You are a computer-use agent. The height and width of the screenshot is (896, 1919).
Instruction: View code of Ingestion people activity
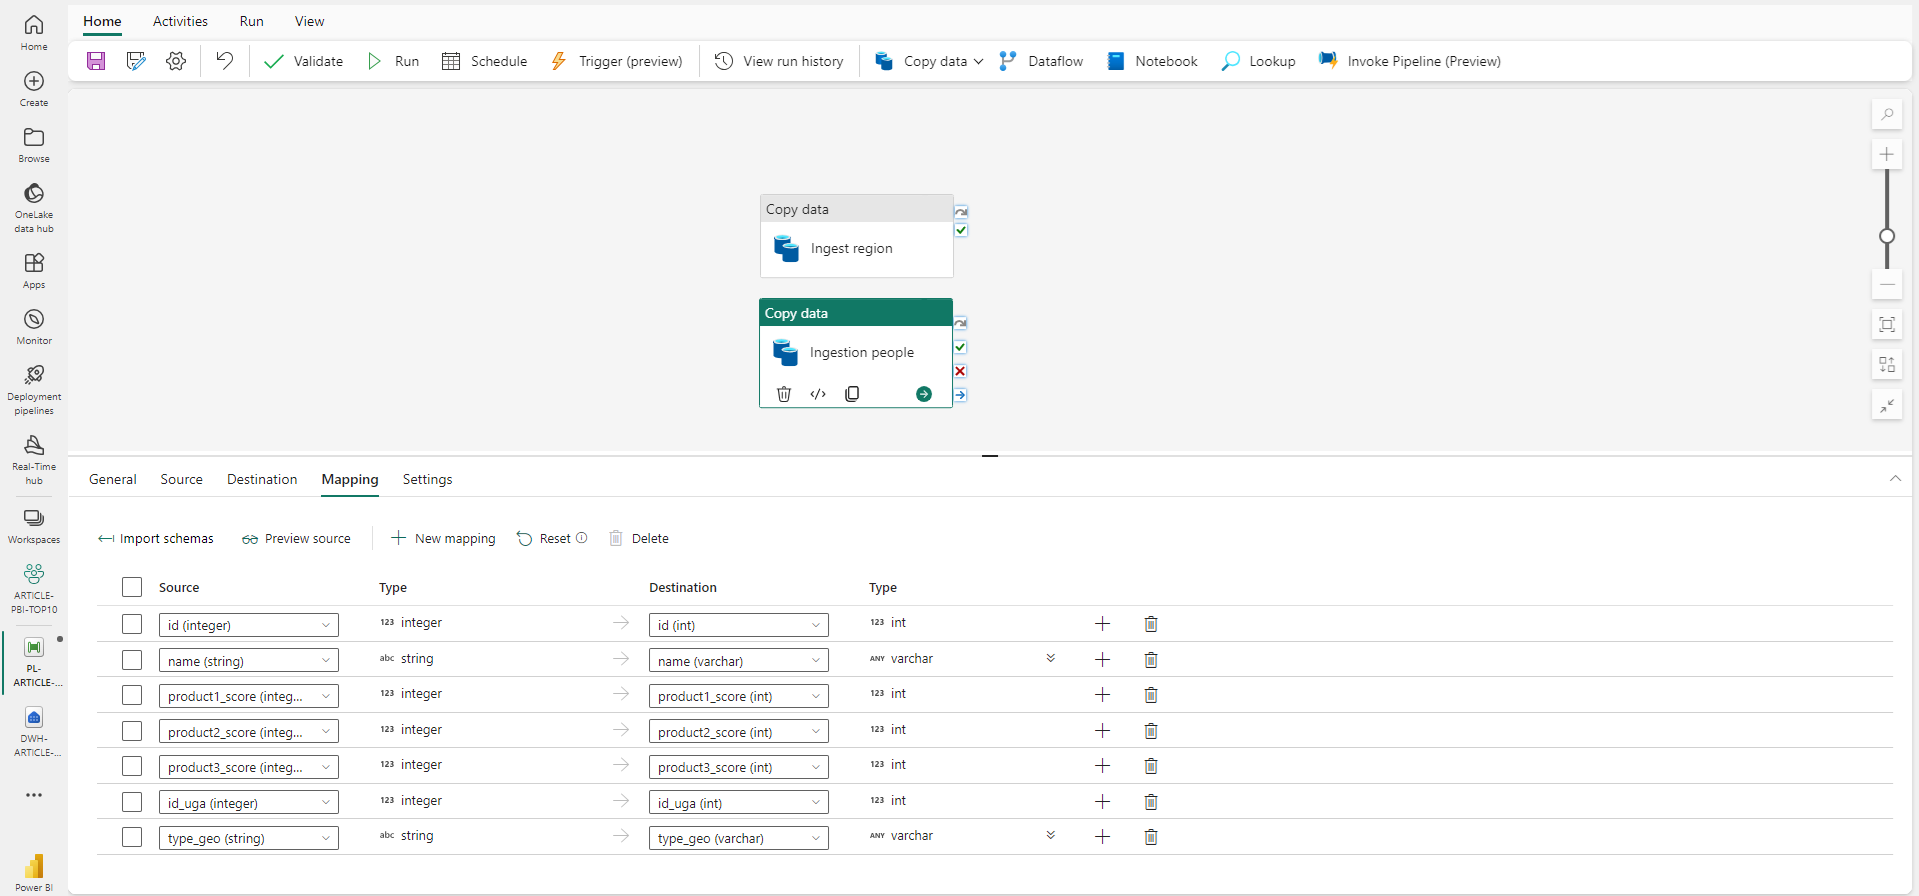pyautogui.click(x=818, y=394)
